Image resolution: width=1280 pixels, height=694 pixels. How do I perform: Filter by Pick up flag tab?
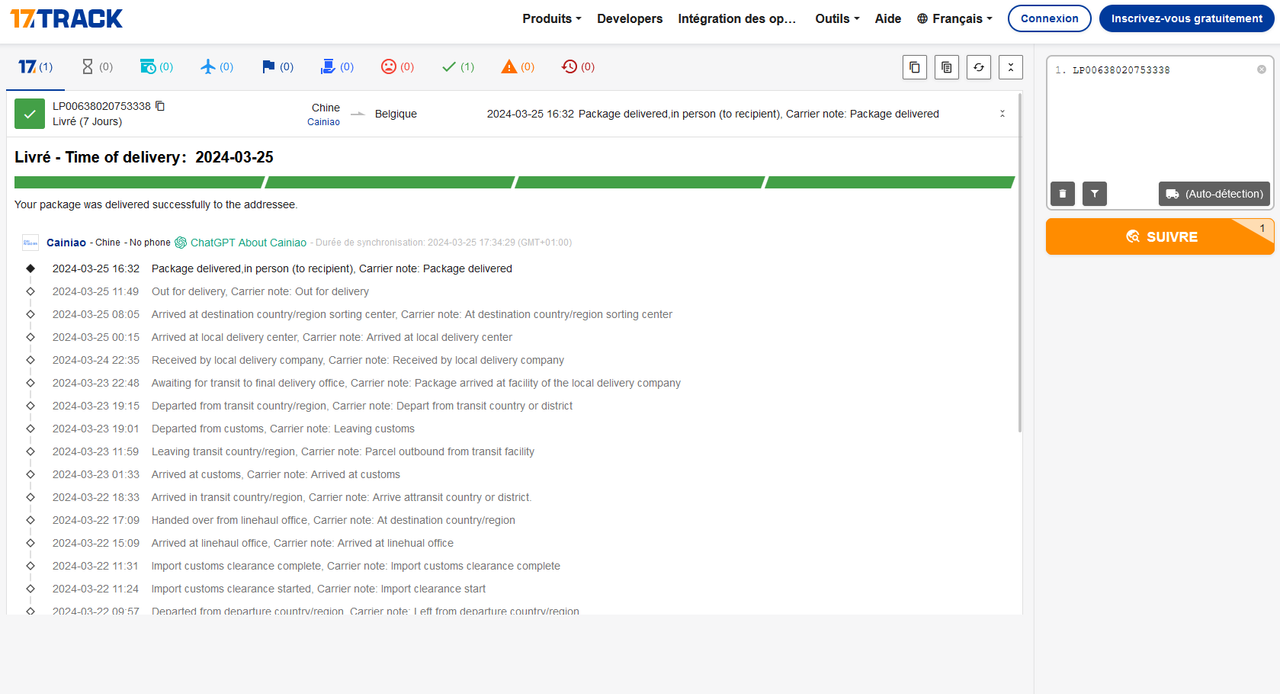(277, 67)
